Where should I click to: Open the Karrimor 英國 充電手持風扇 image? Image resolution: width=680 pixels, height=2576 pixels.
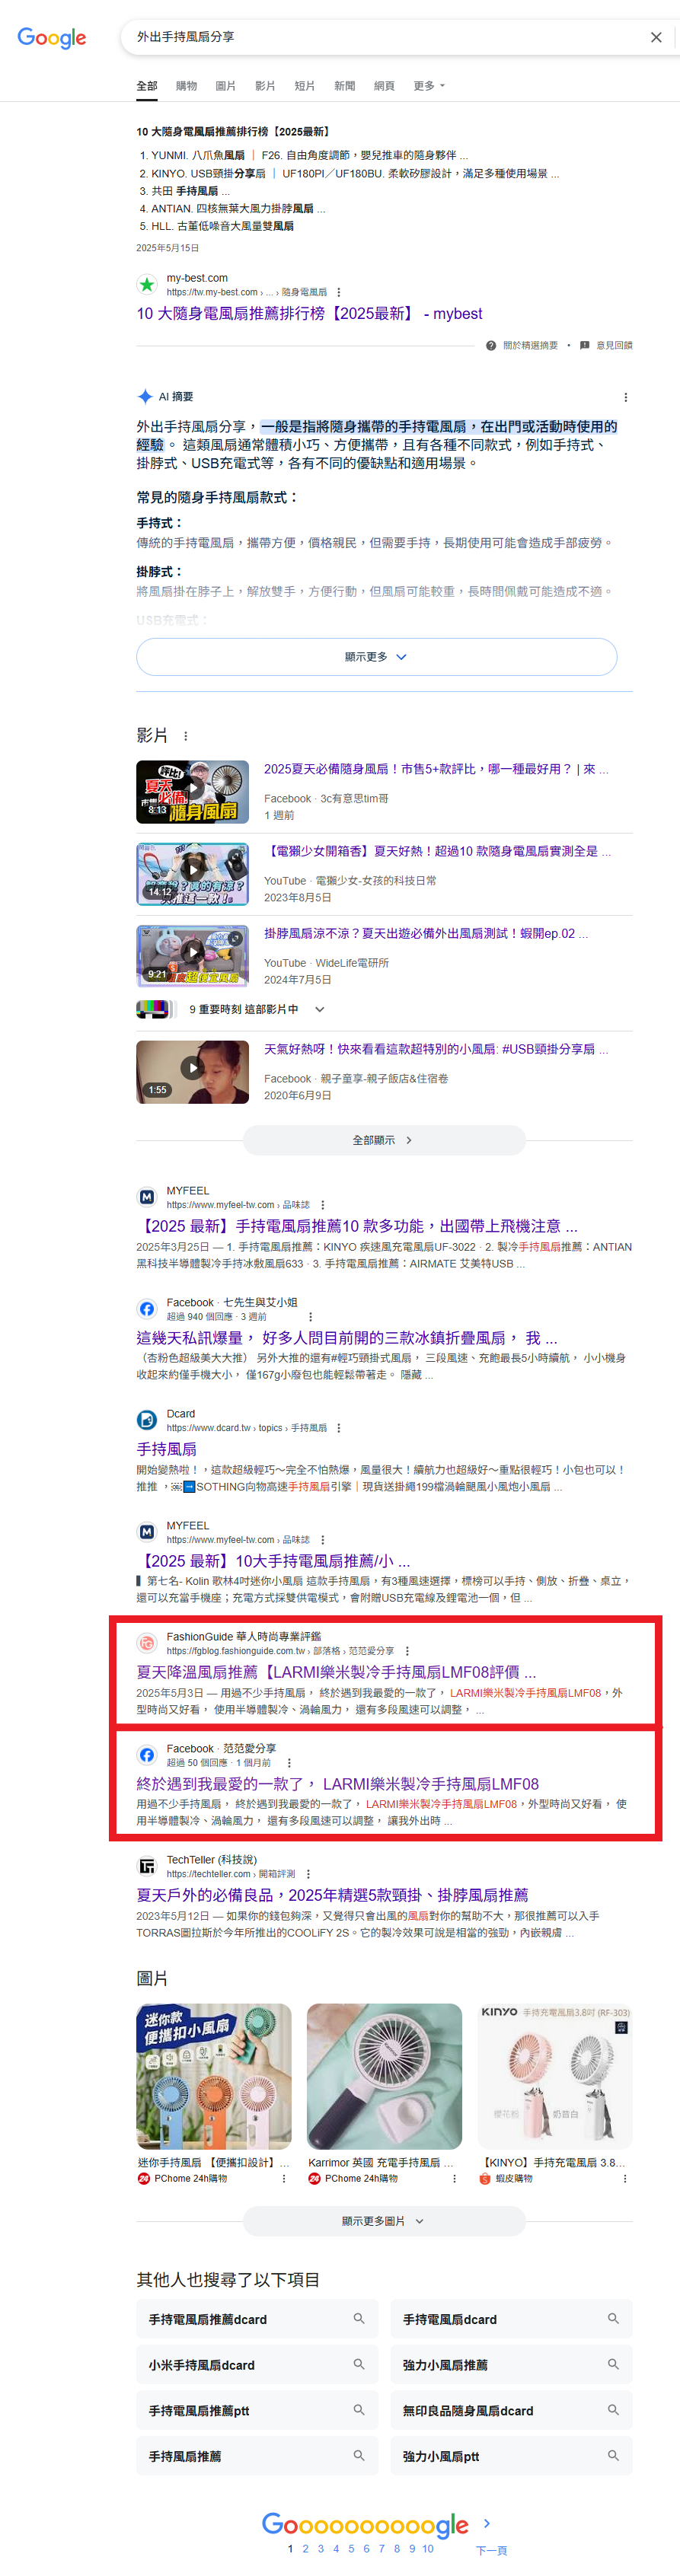[x=384, y=2076]
